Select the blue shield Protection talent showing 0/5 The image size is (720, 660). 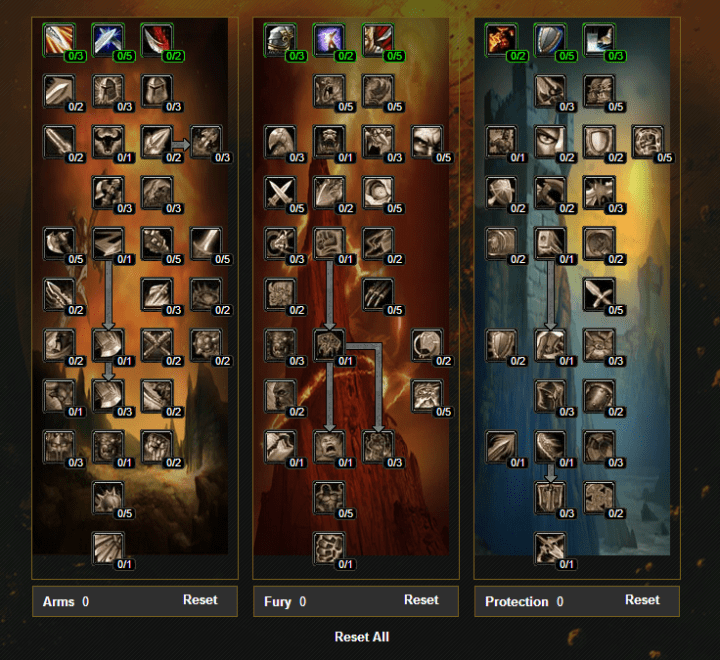point(551,39)
